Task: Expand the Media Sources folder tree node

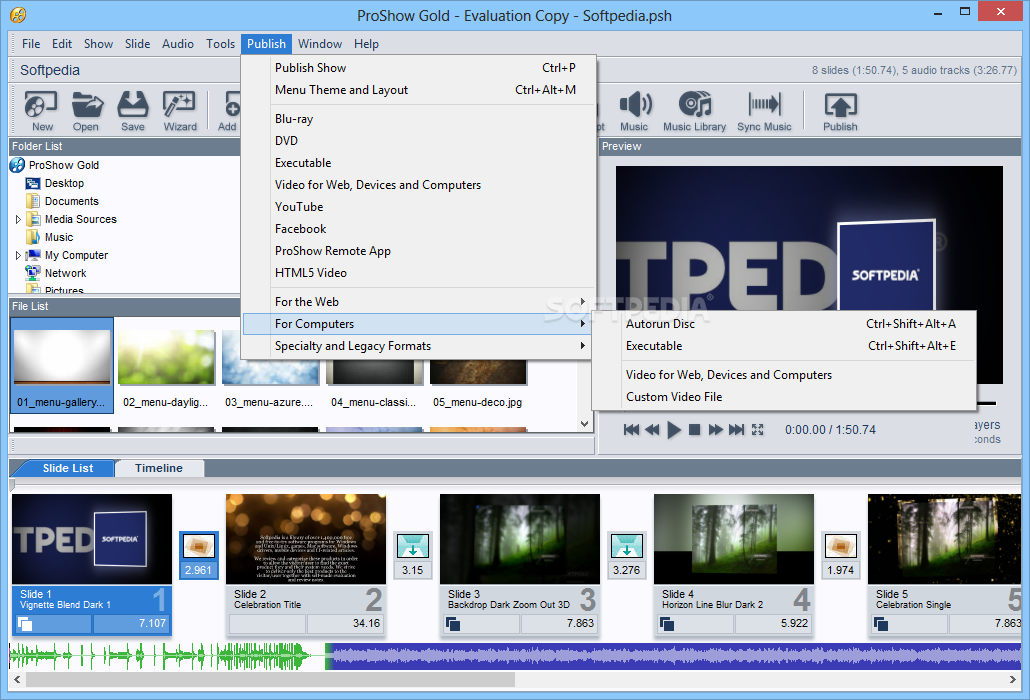Action: coord(18,219)
